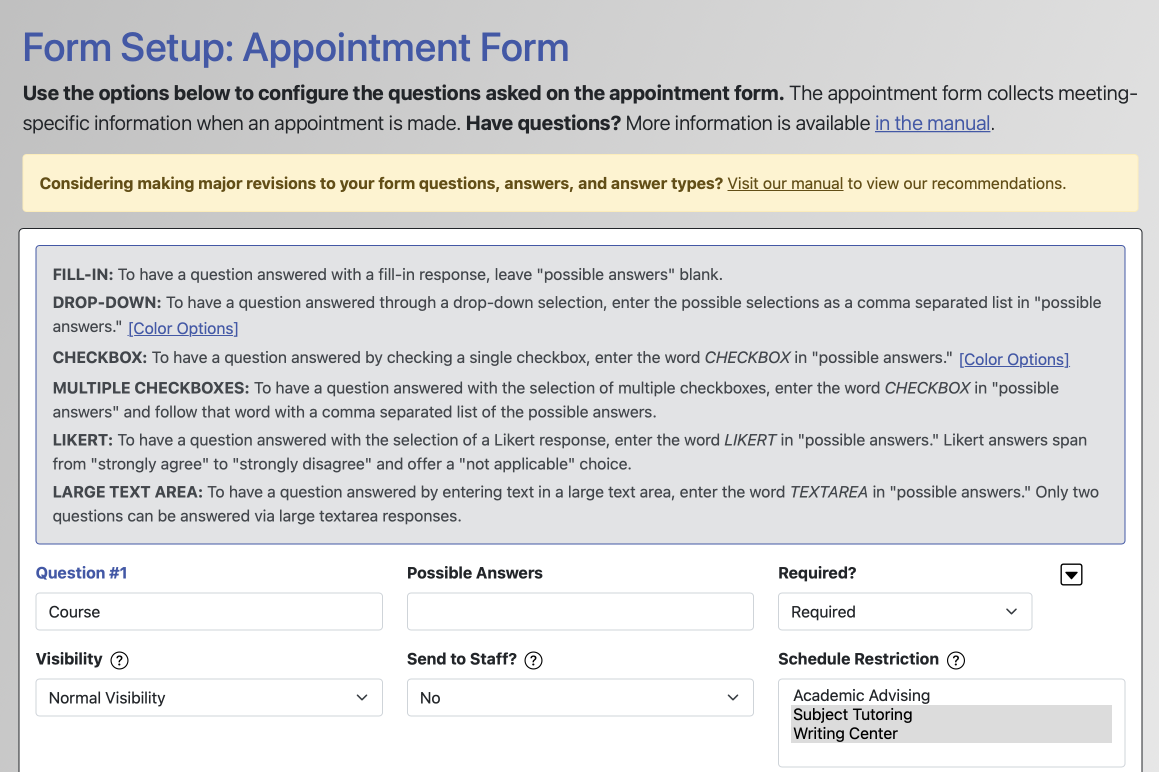This screenshot has width=1159, height=772.
Task: Click the Question #1 label
Action: [81, 573]
